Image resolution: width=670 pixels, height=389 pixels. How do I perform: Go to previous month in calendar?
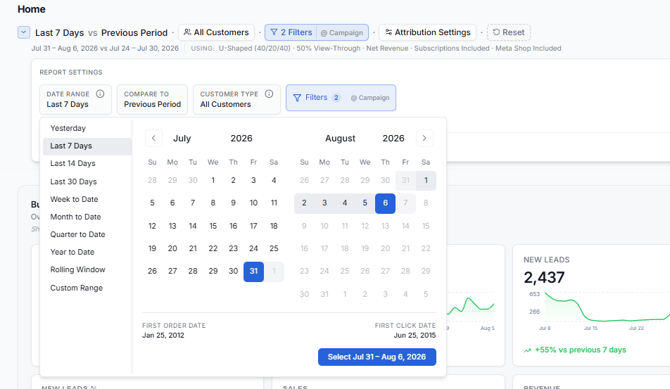click(154, 138)
